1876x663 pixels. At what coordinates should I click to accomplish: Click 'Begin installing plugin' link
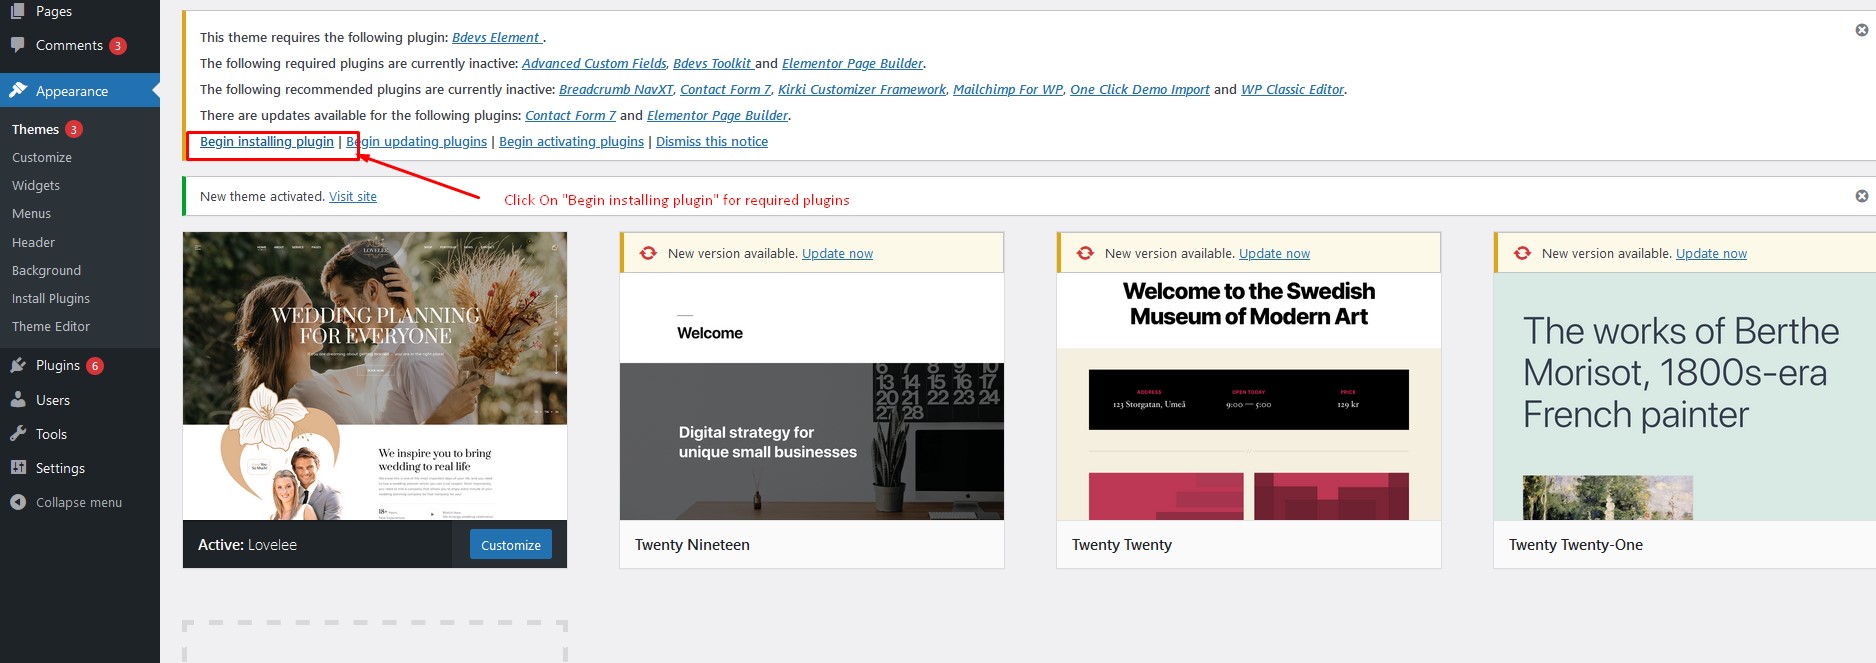pos(267,141)
